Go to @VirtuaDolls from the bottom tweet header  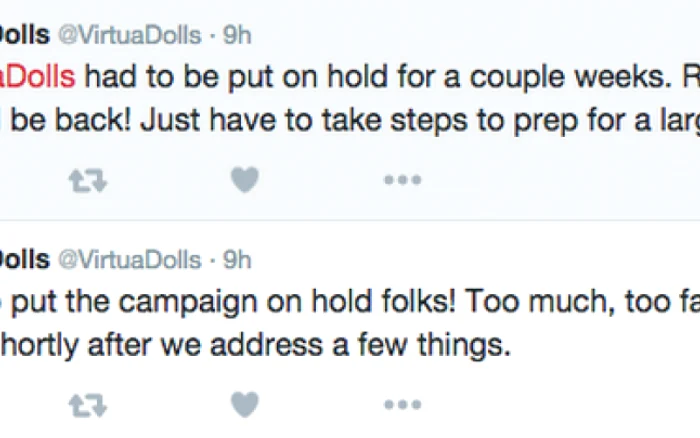[130, 260]
